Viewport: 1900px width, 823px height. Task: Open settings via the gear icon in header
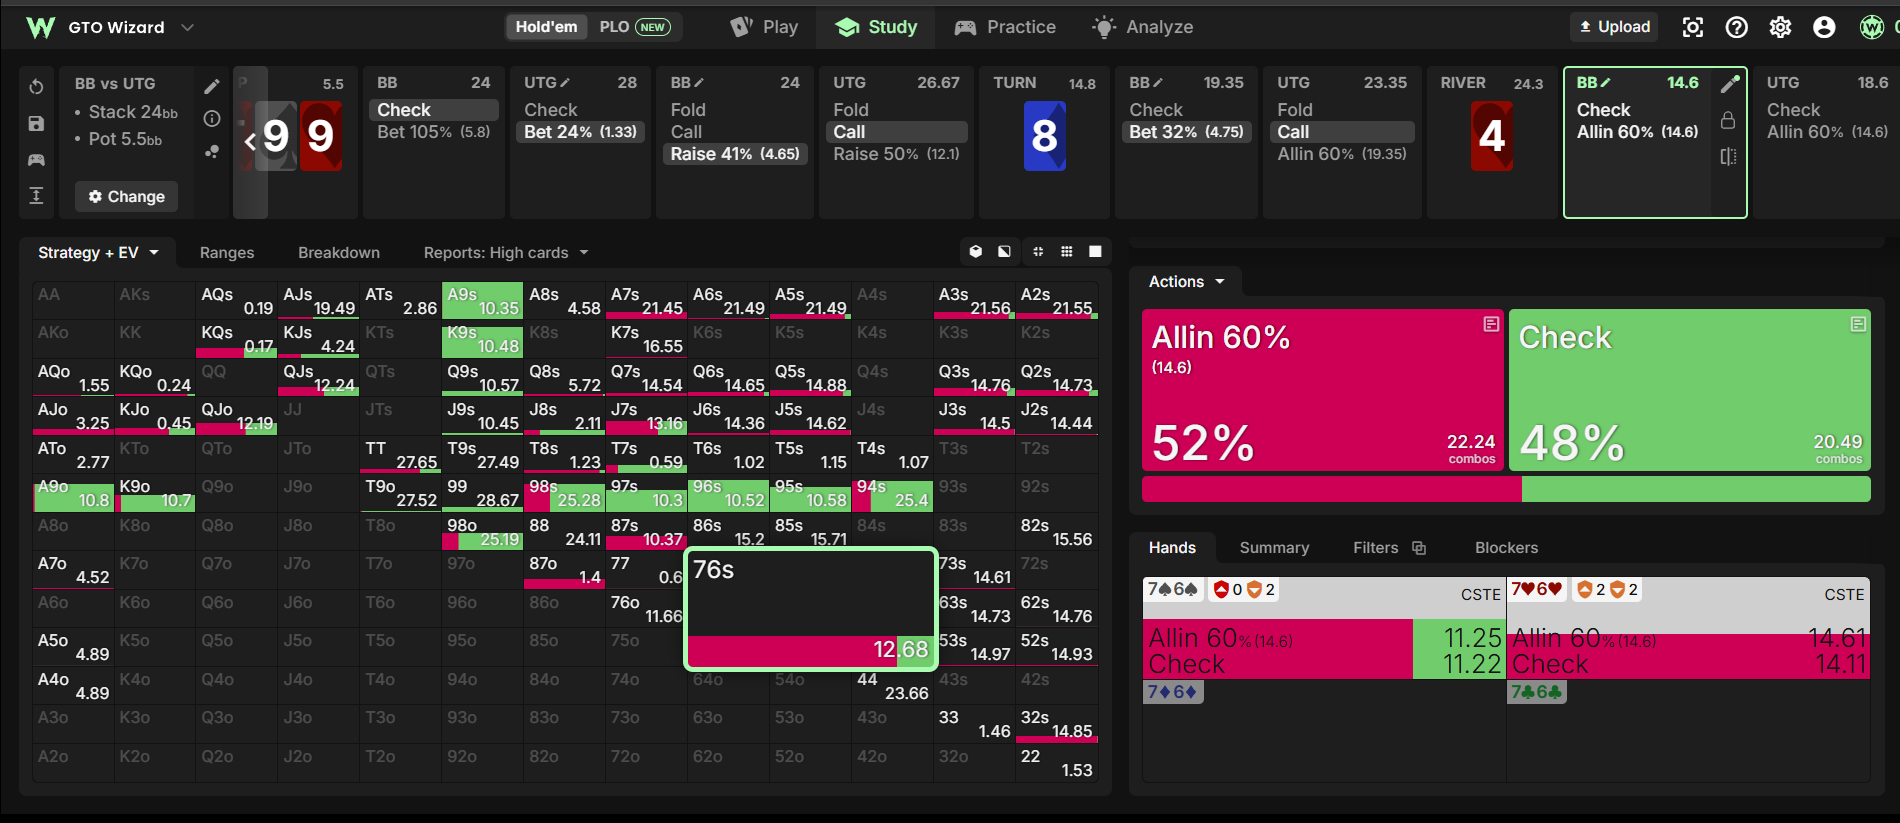1780,27
